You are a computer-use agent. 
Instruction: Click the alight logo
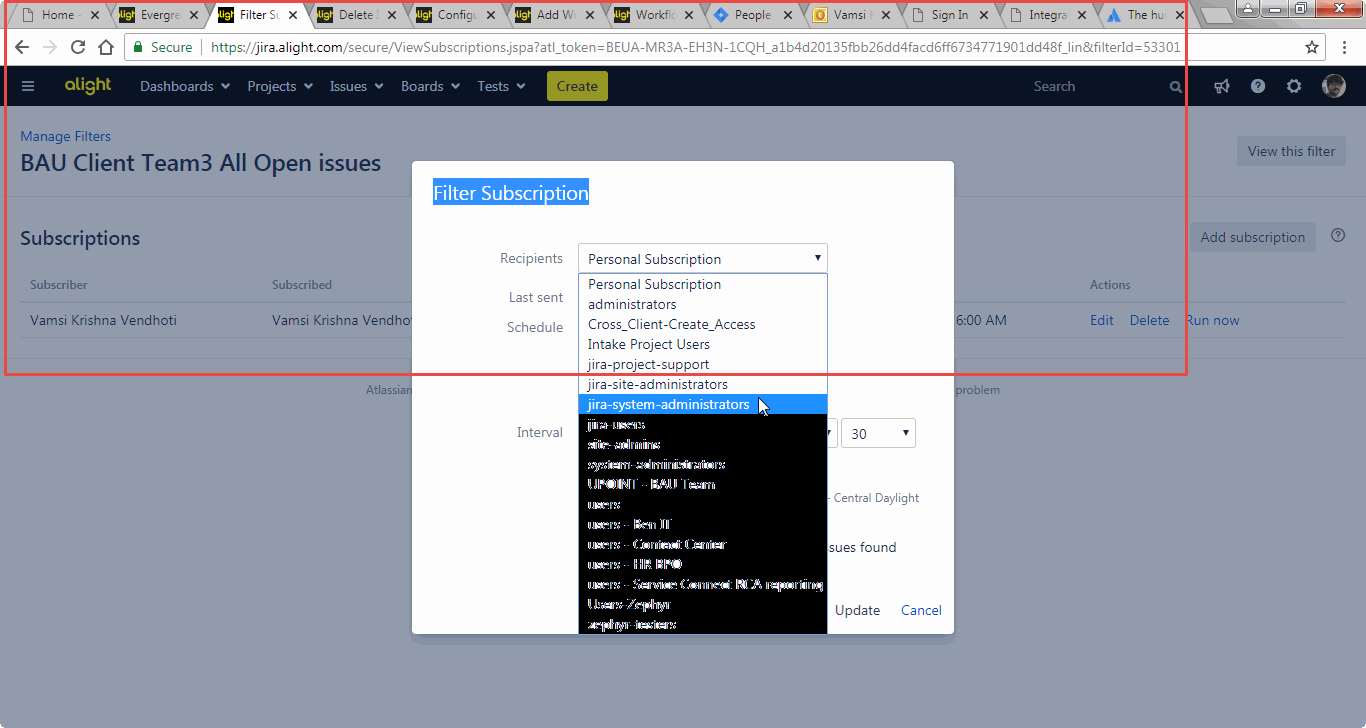[88, 86]
